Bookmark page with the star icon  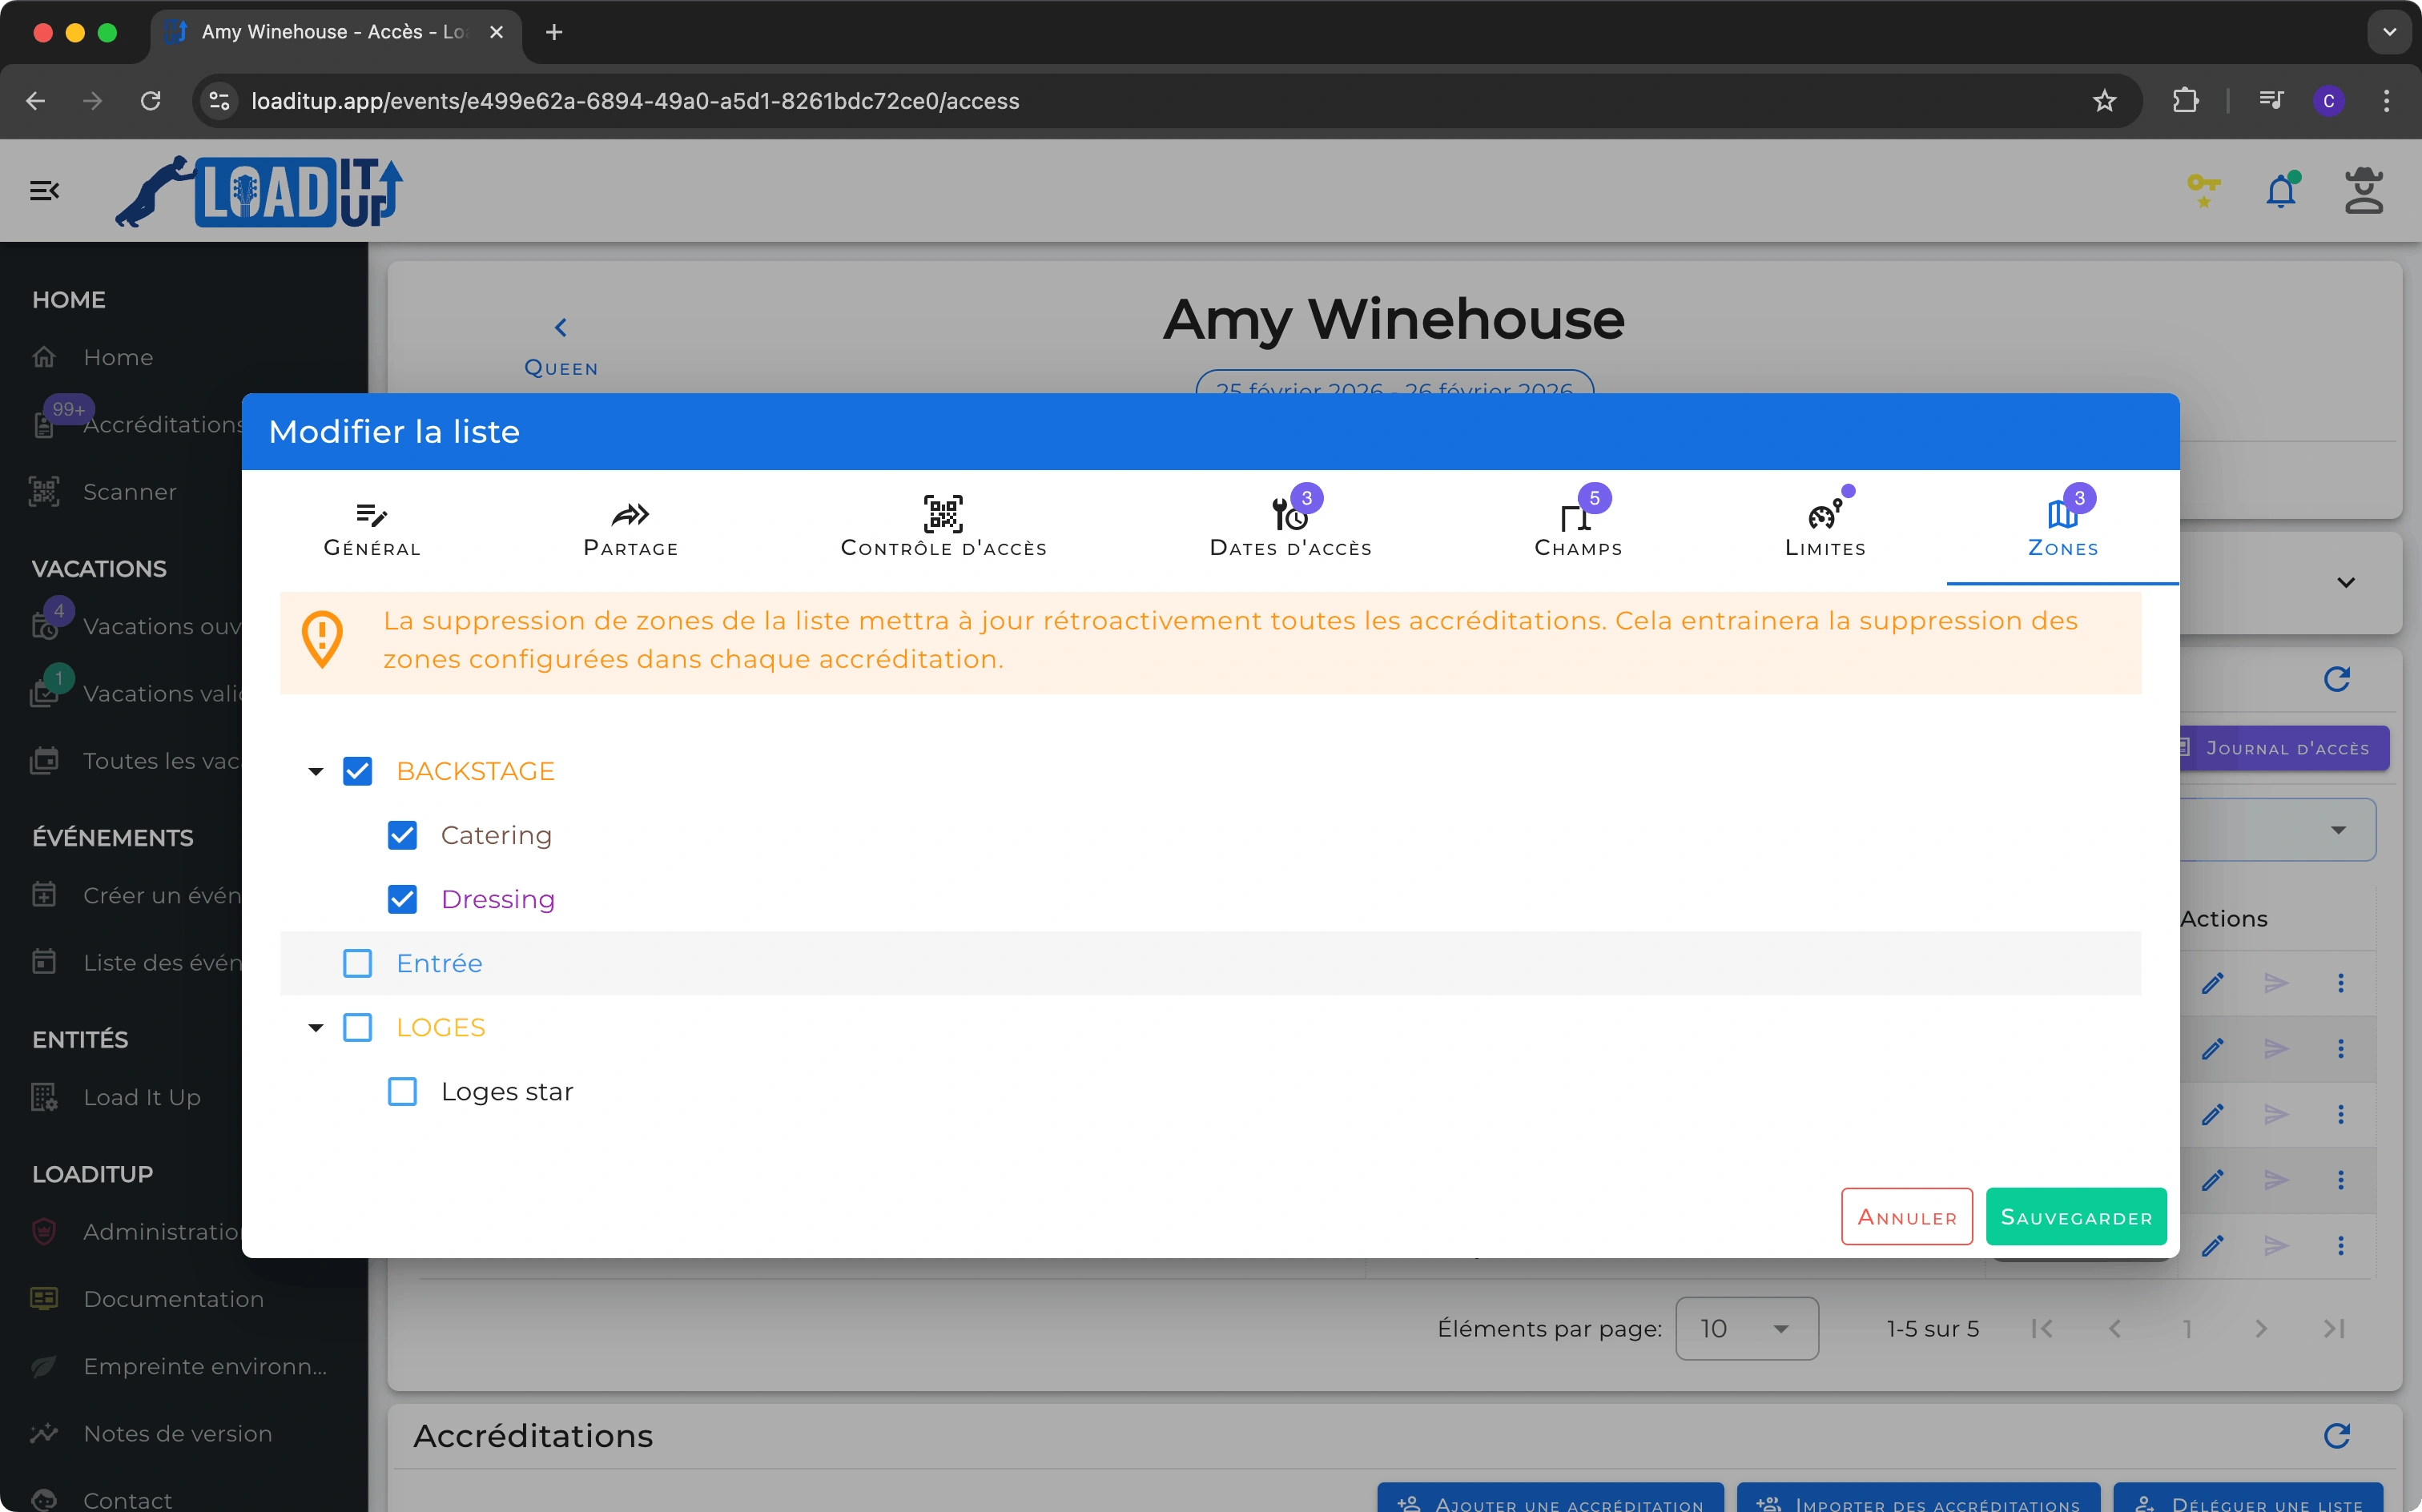2104,101
